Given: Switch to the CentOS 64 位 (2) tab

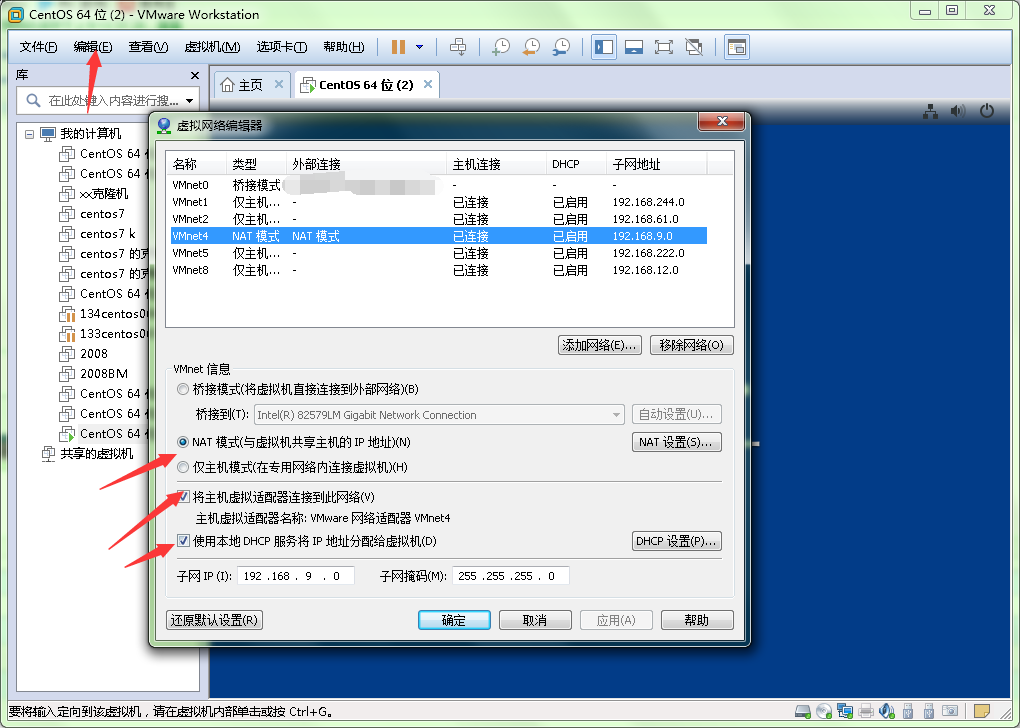Looking at the screenshot, I should point(366,85).
